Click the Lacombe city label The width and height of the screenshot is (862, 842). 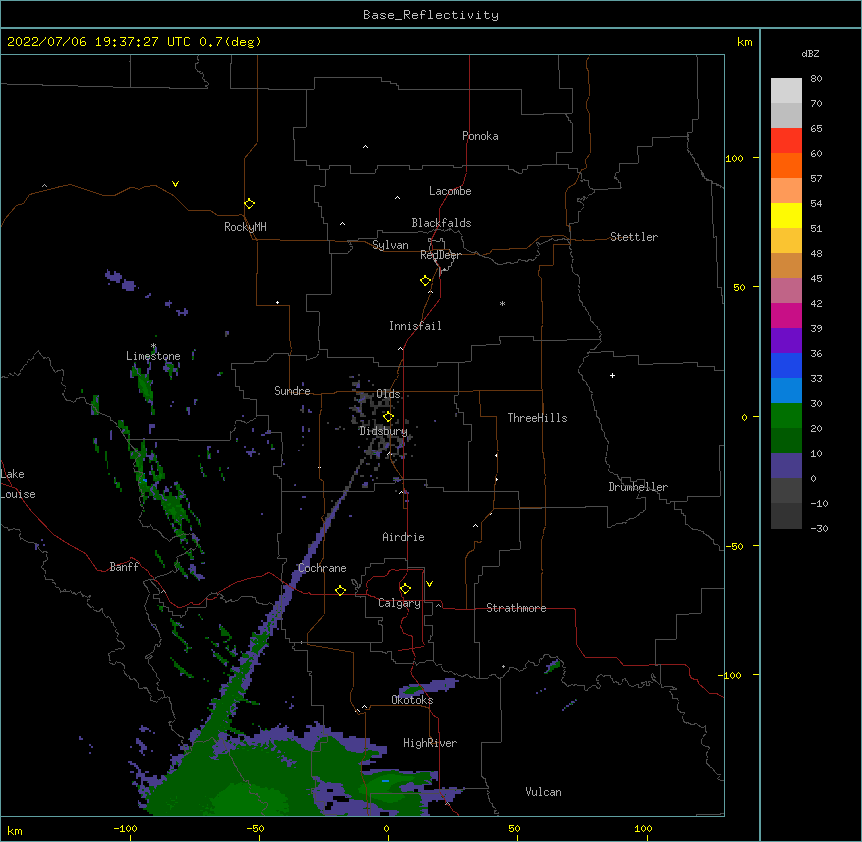[x=450, y=191]
